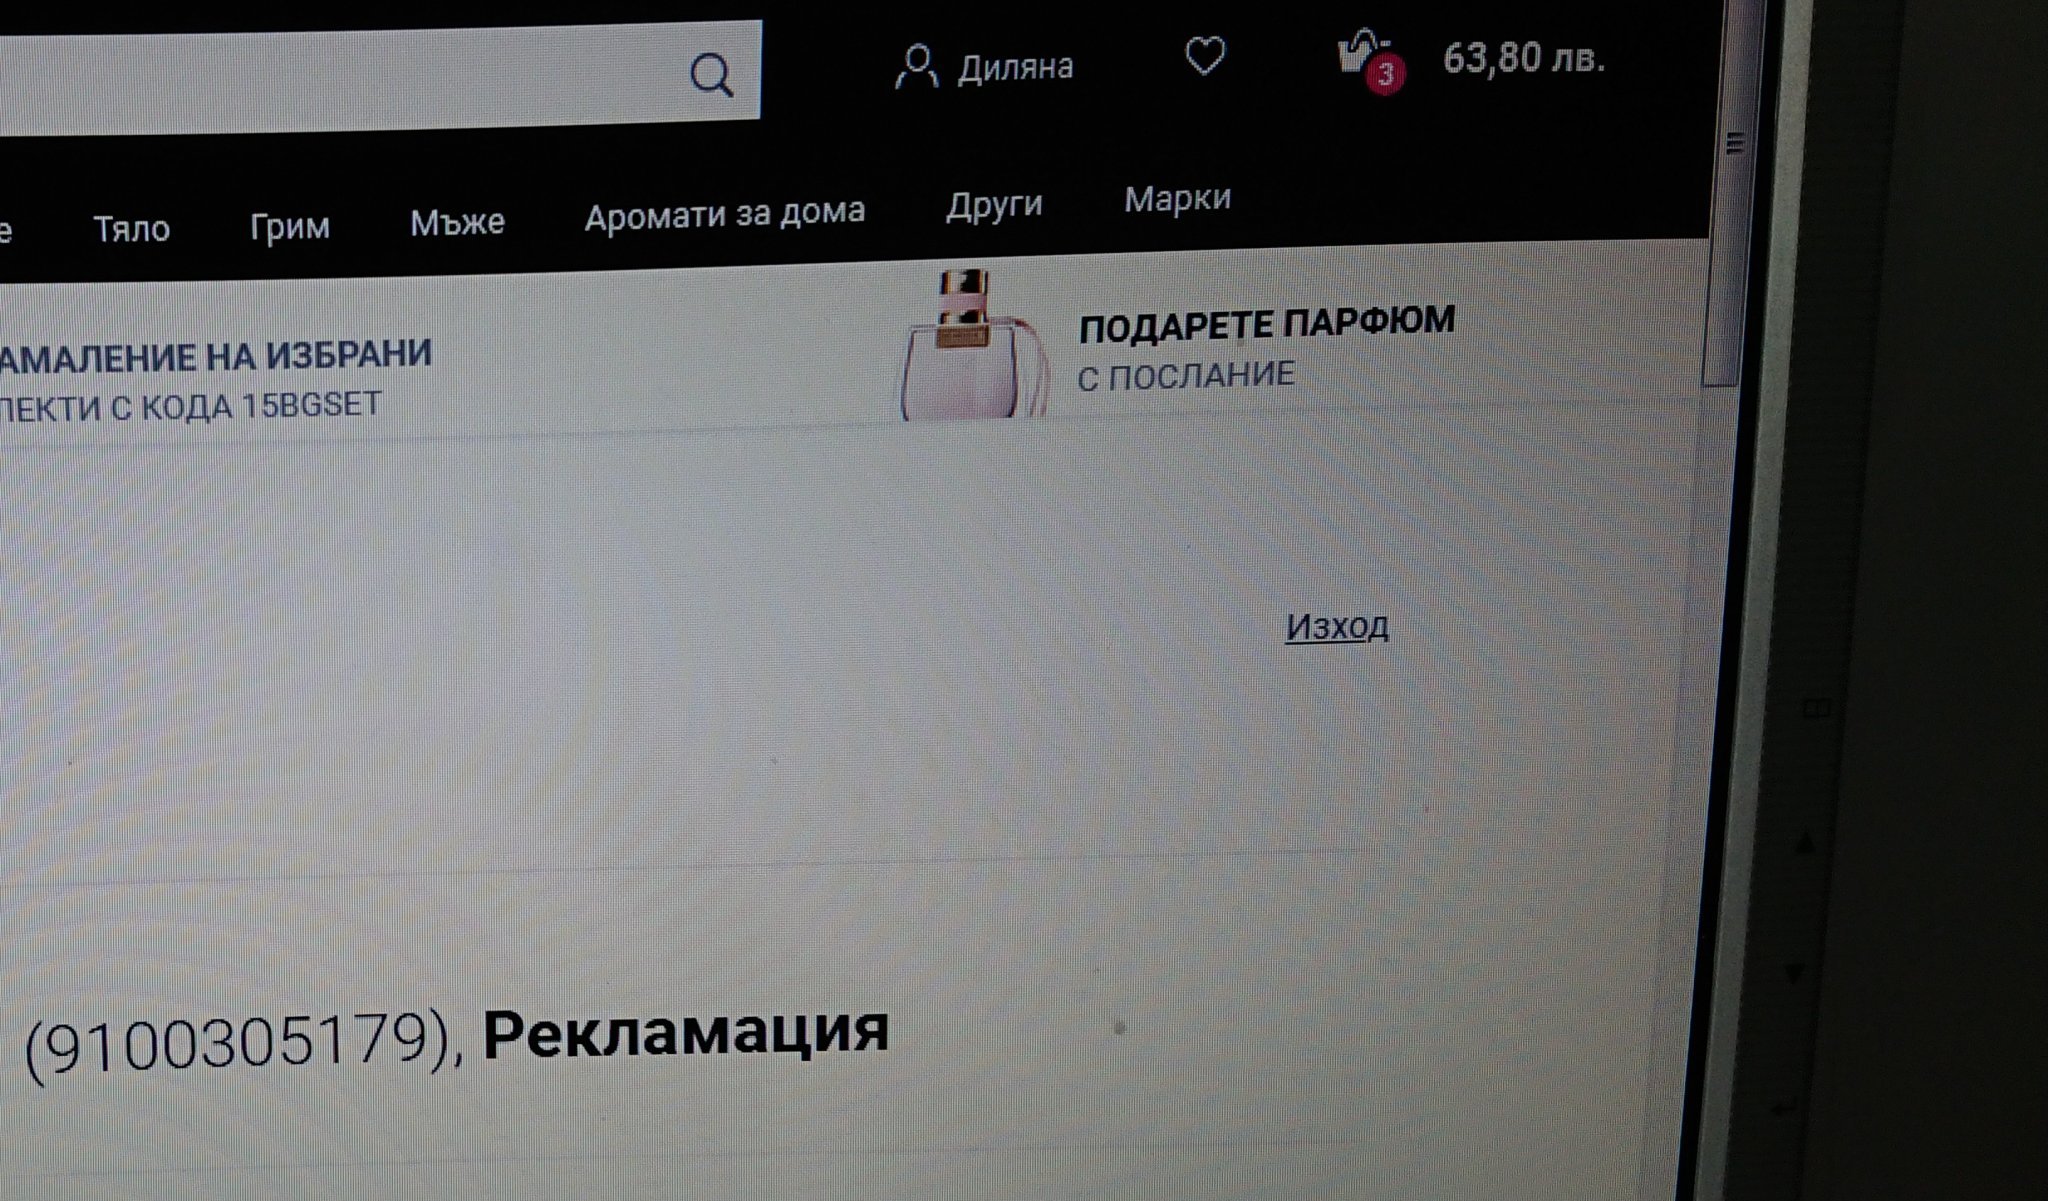
Task: Open the Тяло menu category
Action: (131, 229)
